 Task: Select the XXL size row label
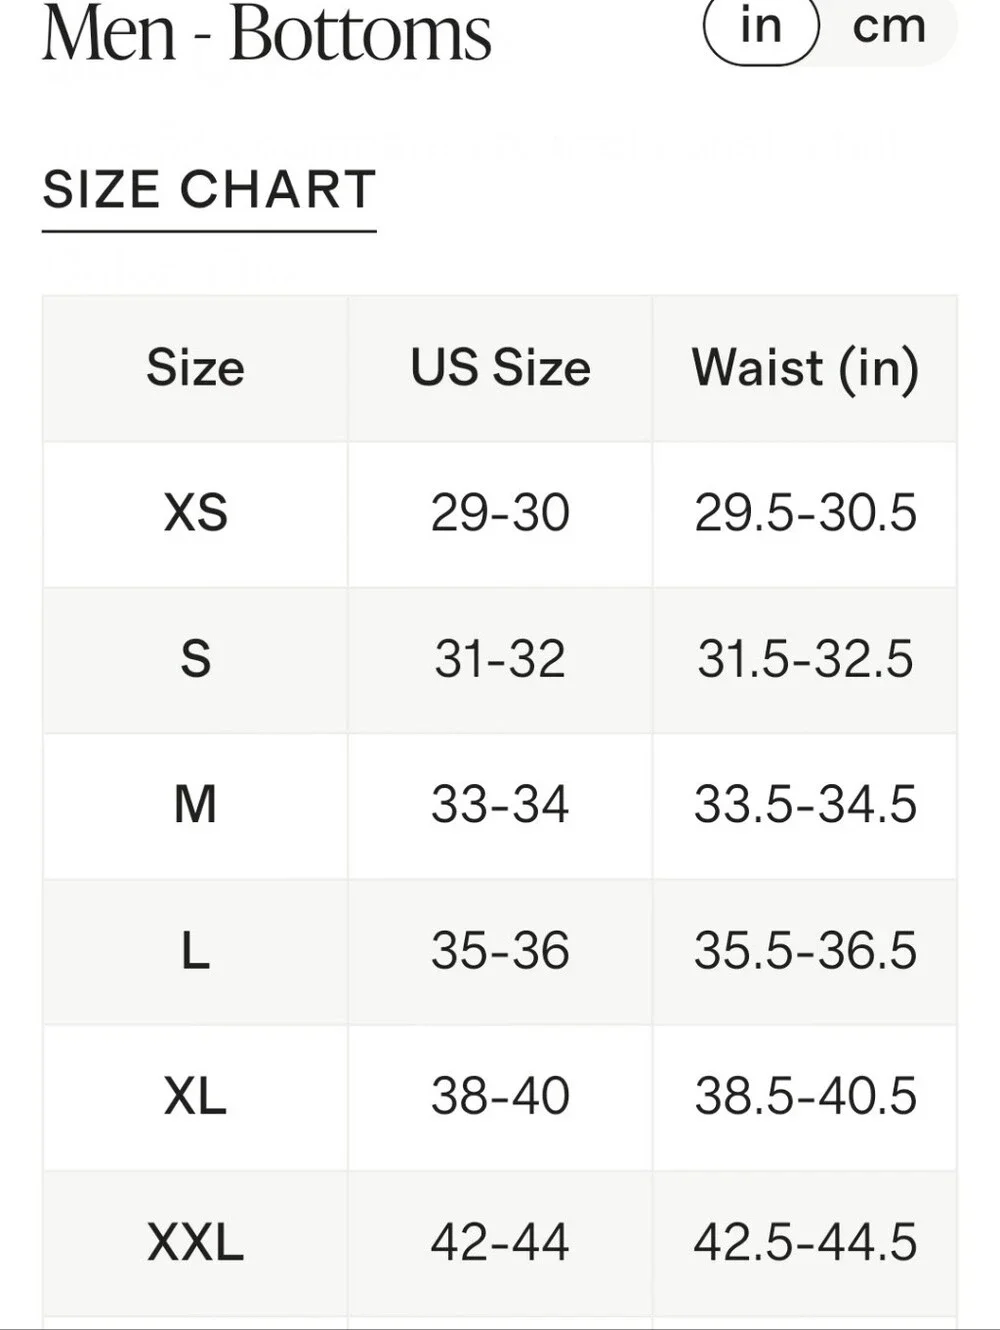click(195, 1243)
